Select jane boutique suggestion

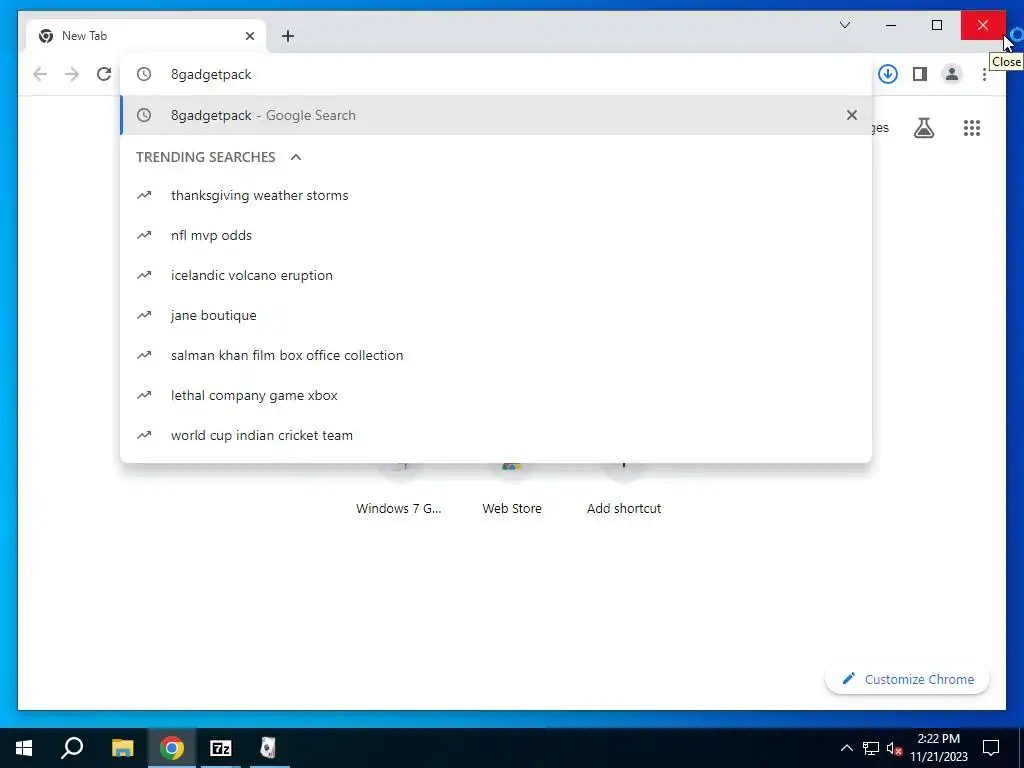click(x=496, y=315)
